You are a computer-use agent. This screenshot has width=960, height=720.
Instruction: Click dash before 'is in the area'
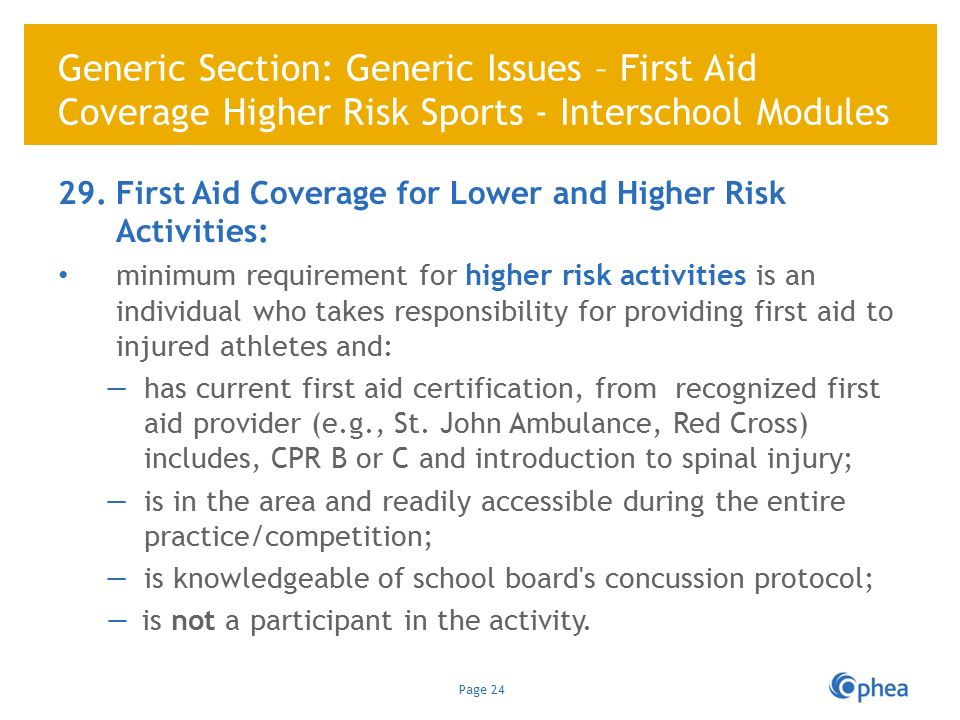(x=116, y=502)
